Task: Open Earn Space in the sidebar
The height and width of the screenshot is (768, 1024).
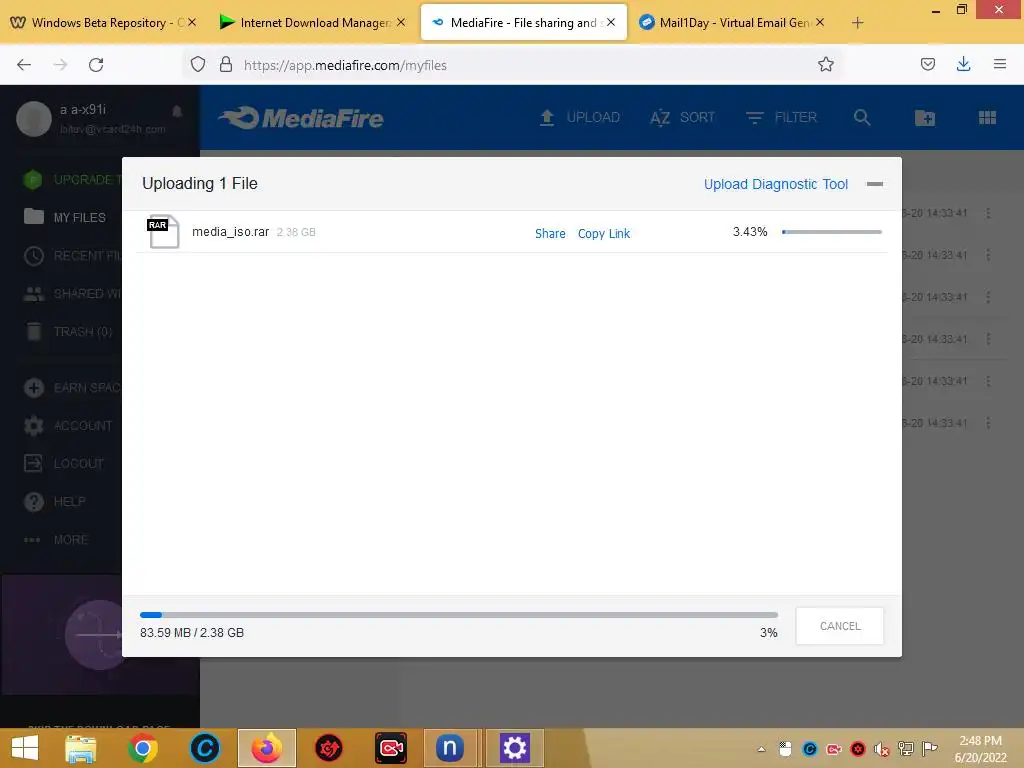Action: [x=72, y=388]
